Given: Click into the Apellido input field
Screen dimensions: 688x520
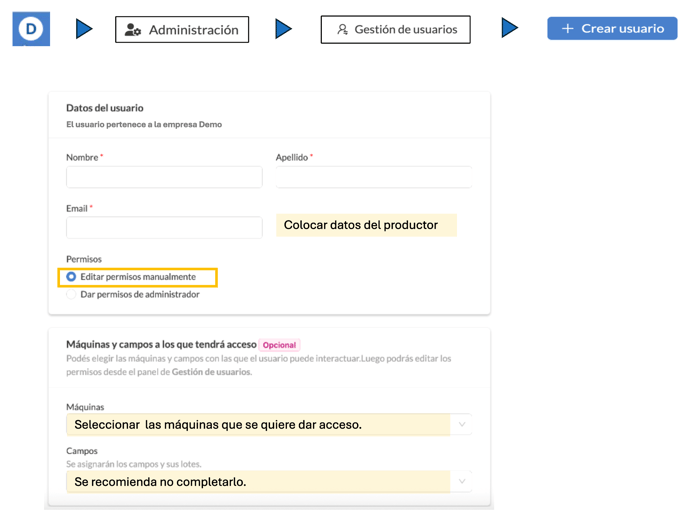Looking at the screenshot, I should (373, 176).
